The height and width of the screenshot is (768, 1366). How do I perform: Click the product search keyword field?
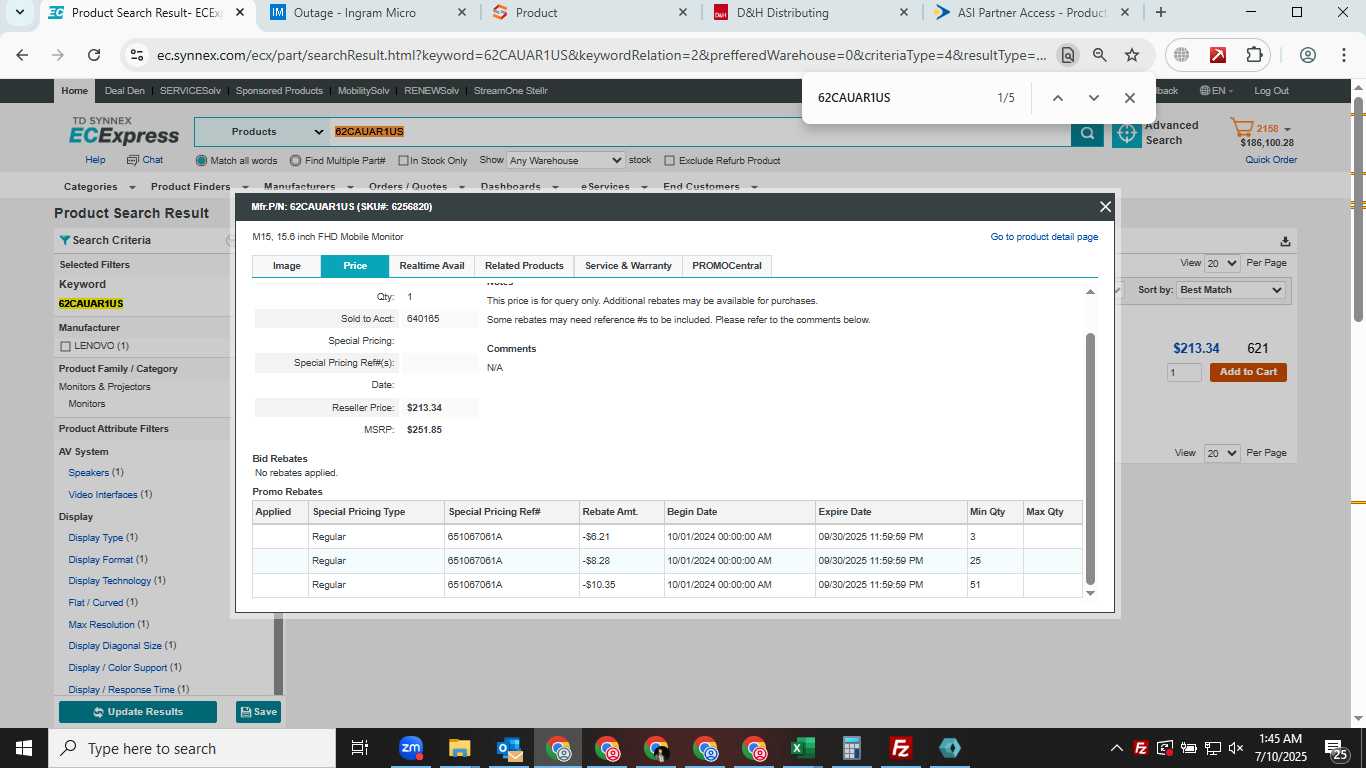pyautogui.click(x=700, y=132)
